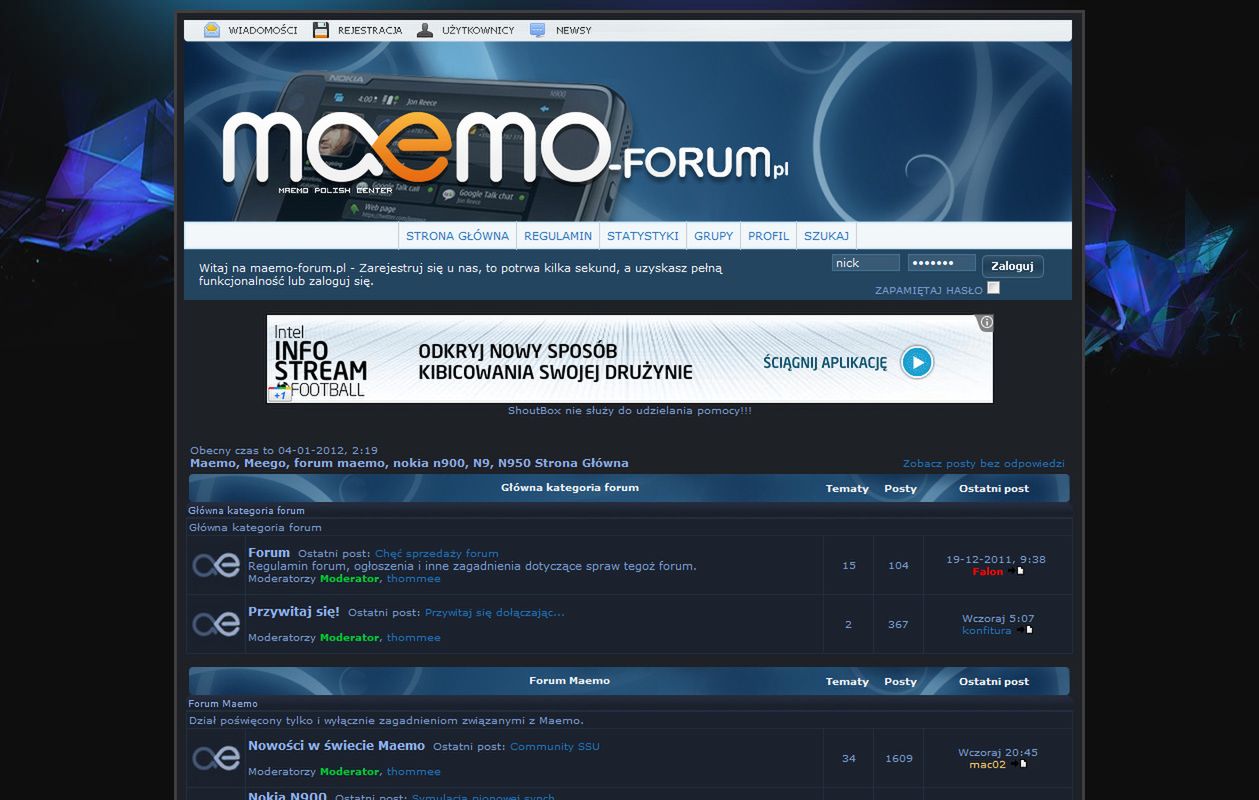
Task: Open the Newsy text link
Action: 574,30
